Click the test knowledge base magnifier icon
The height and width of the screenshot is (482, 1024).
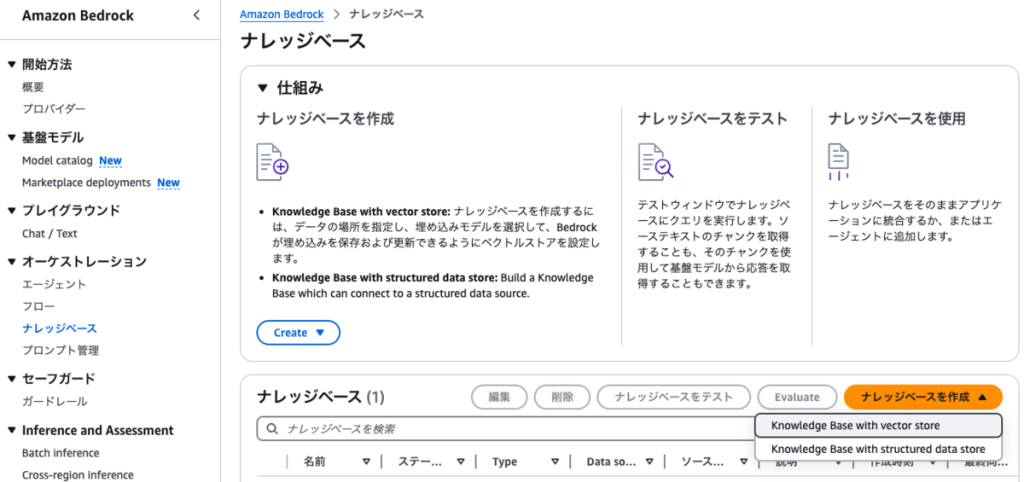pos(655,161)
